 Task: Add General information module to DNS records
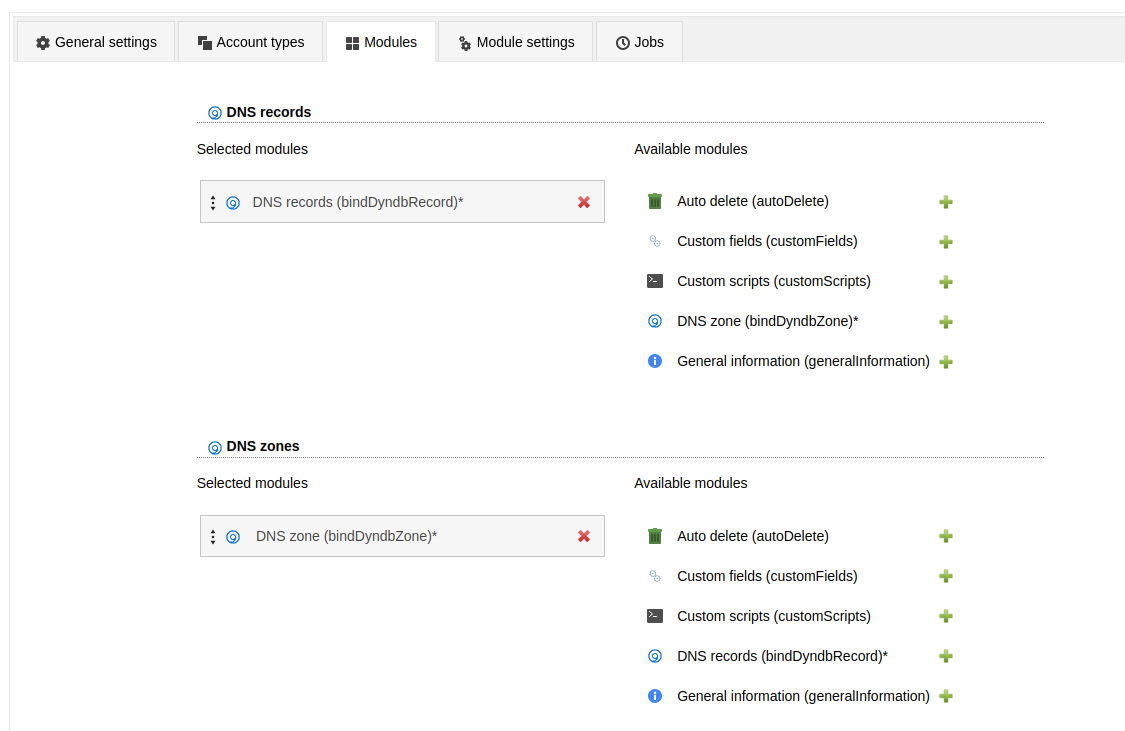946,362
